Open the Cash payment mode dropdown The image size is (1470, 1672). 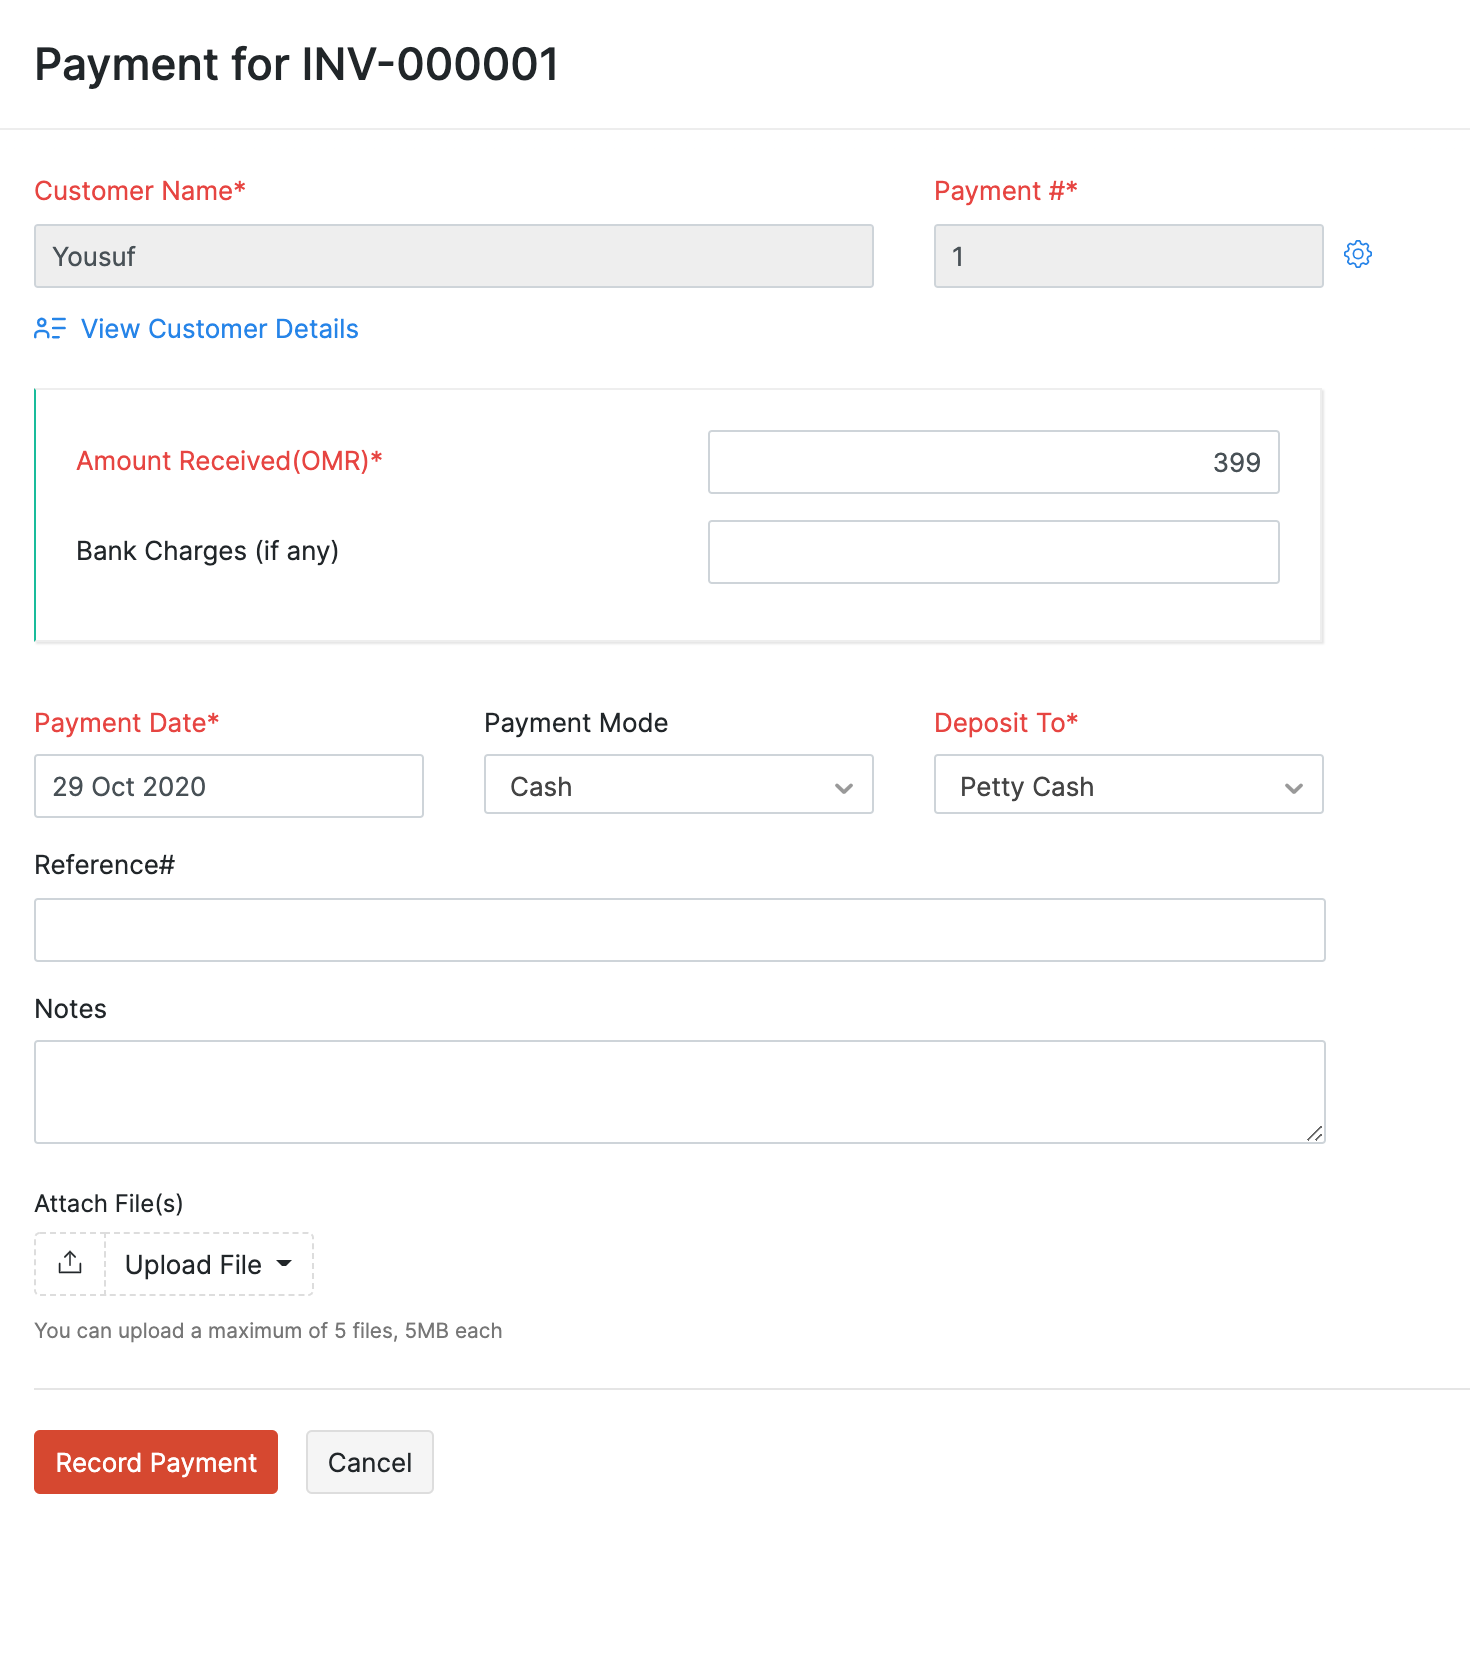(x=677, y=785)
